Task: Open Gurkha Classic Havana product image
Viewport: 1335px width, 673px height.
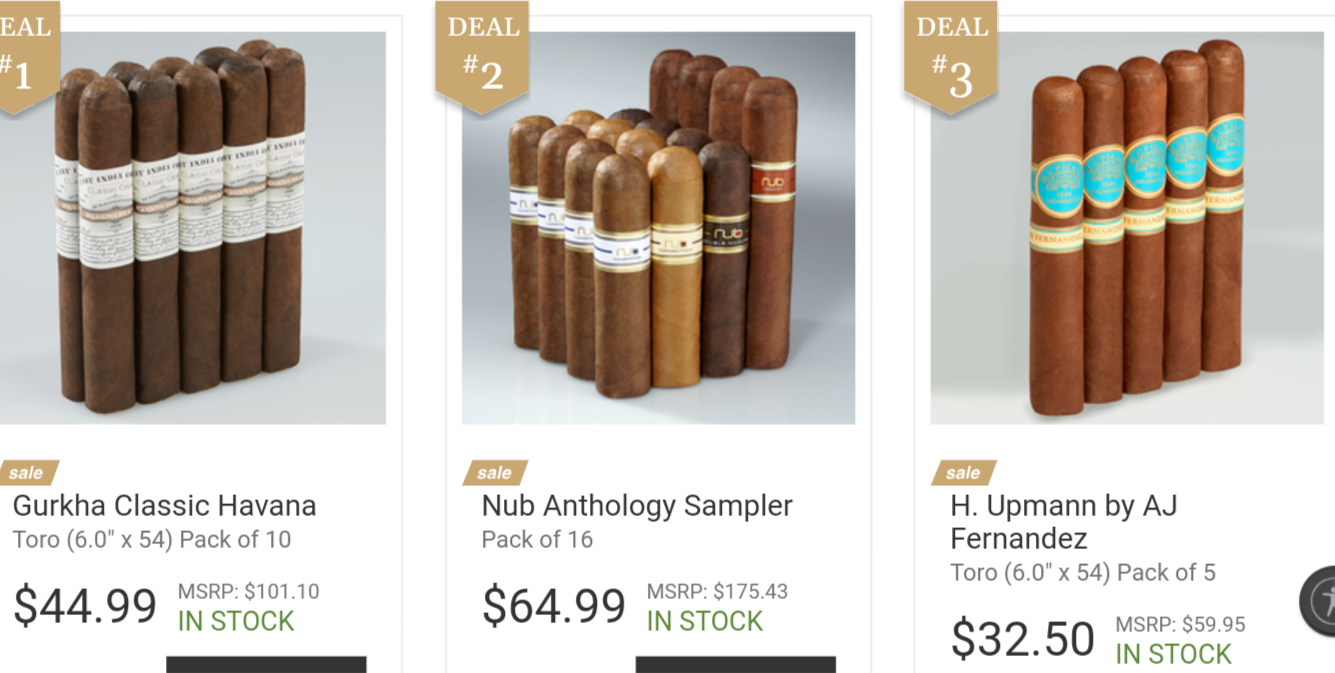Action: pyautogui.click(x=193, y=228)
